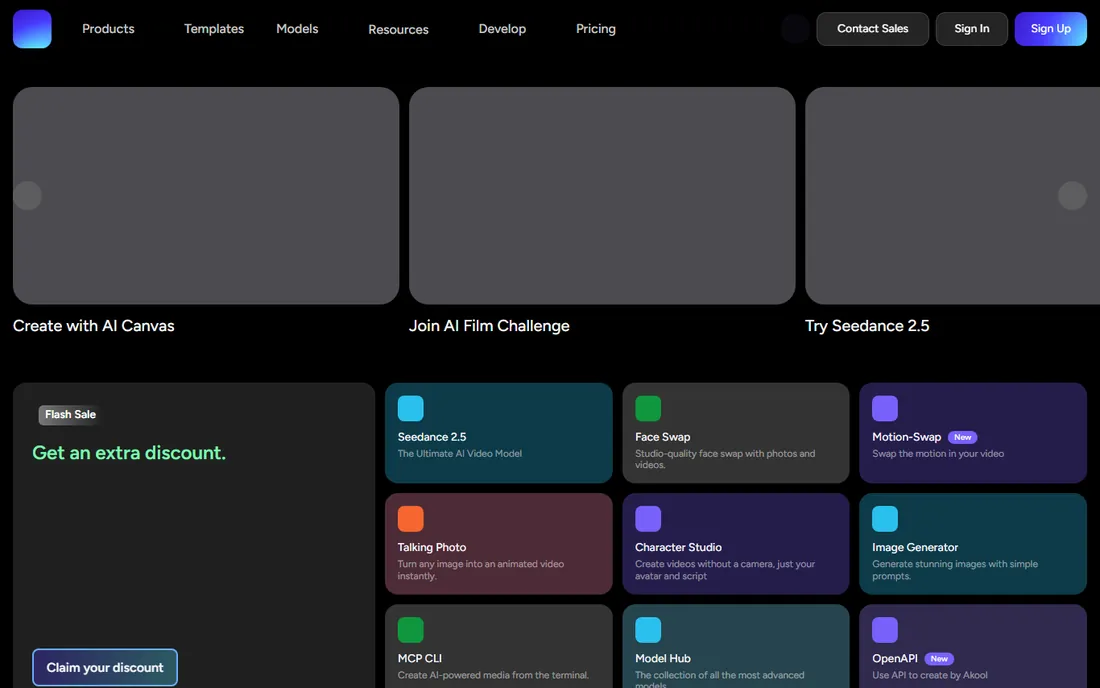
Task: Click the OpenAPI card icon
Action: click(885, 630)
